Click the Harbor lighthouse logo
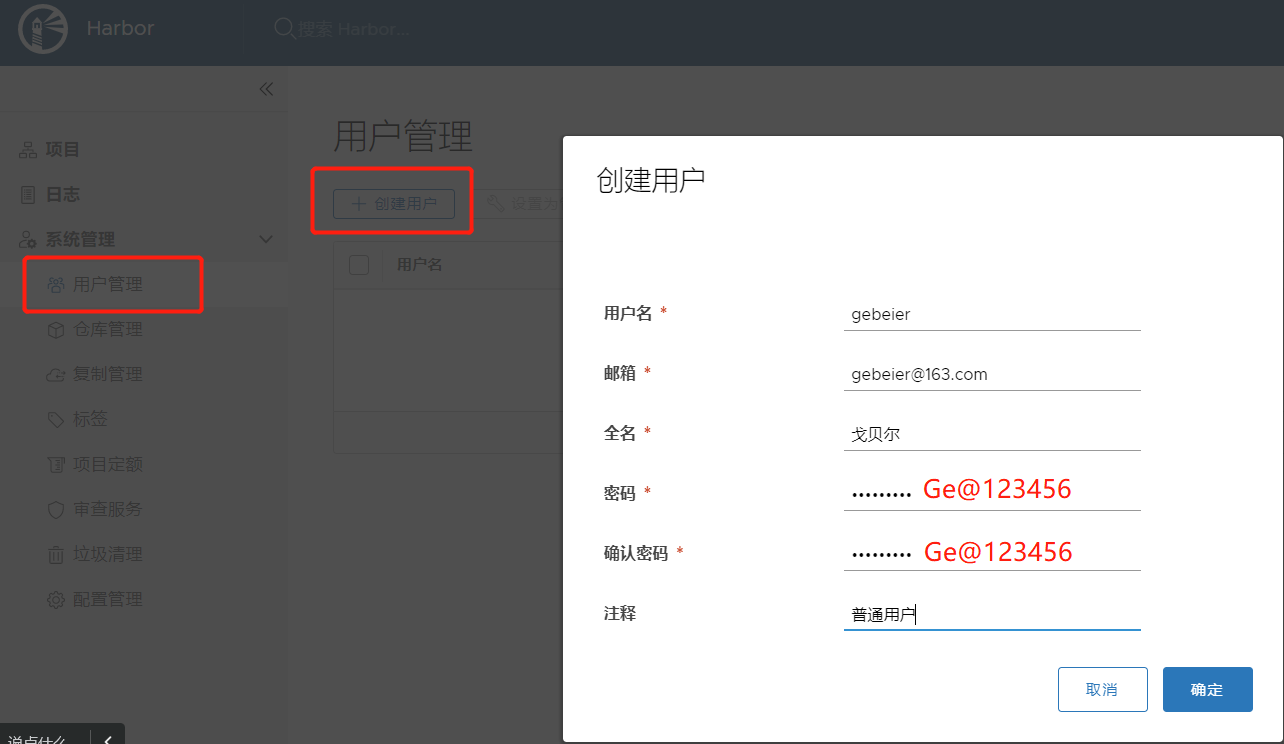This screenshot has width=1284, height=744. (43, 28)
